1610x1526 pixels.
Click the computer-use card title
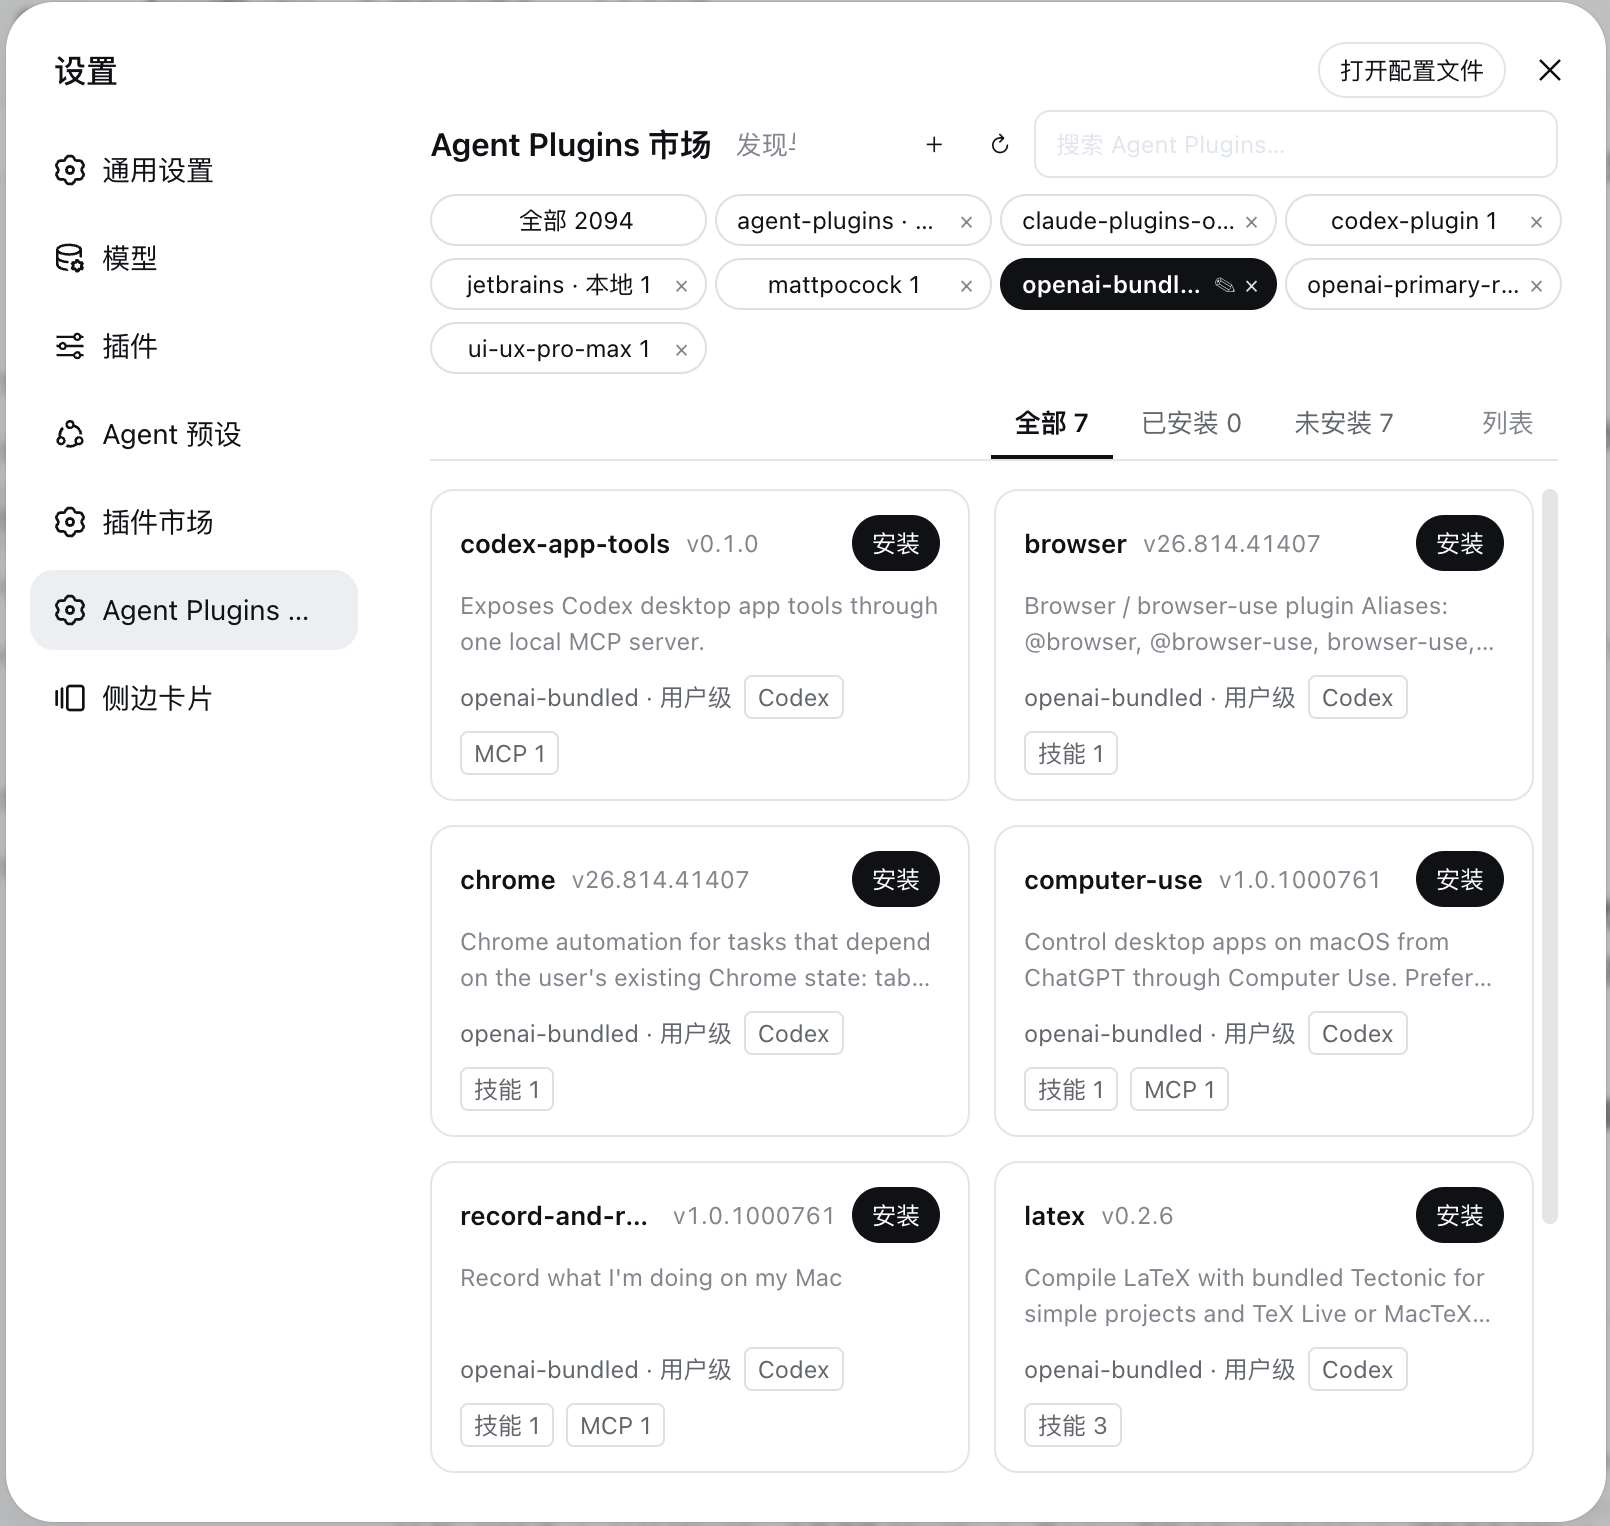point(1113,880)
